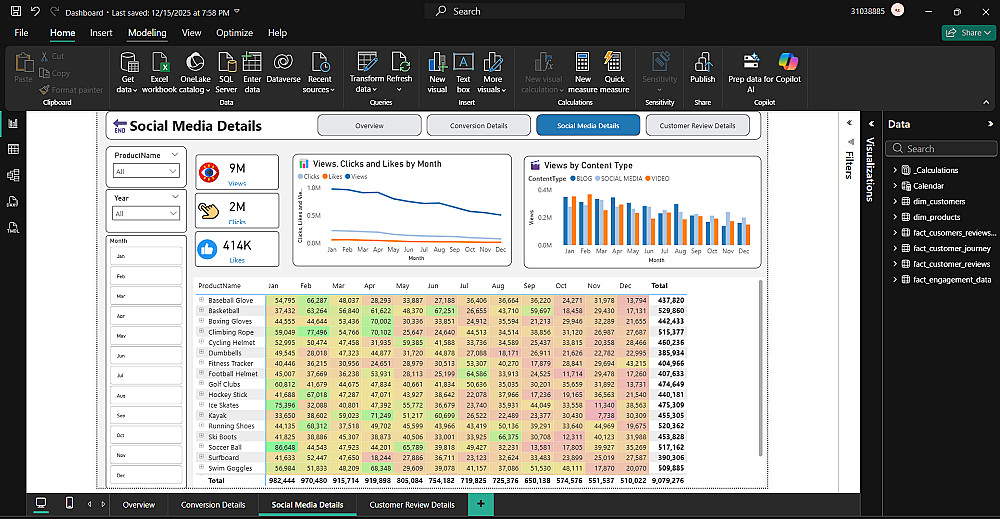1000x519 pixels.
Task: Open the Modeling ribbon tab
Action: (x=147, y=33)
